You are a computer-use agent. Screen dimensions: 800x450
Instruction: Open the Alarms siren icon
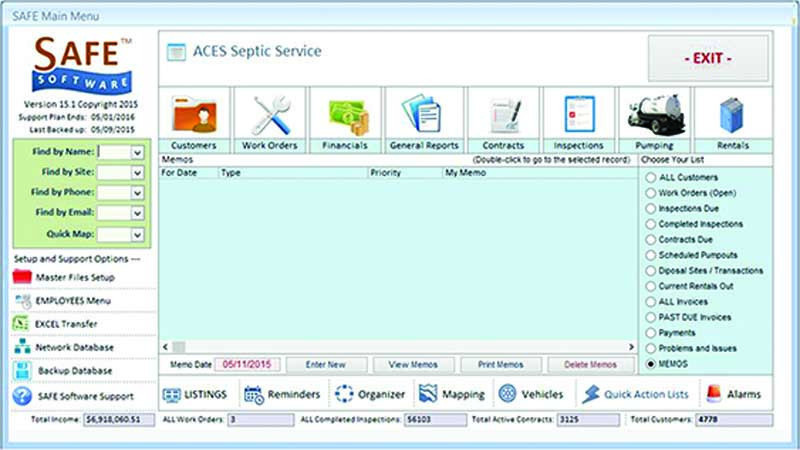(714, 393)
